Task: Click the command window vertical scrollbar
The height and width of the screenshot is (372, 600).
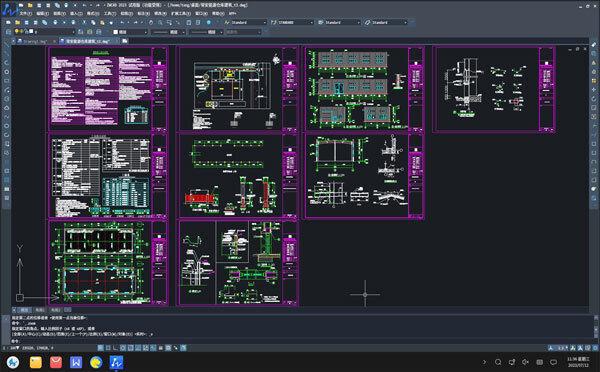Action: [x=596, y=328]
